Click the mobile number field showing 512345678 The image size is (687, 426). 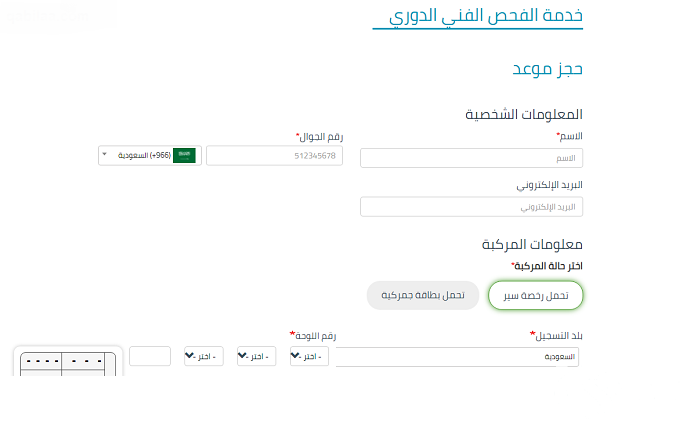[x=274, y=156]
